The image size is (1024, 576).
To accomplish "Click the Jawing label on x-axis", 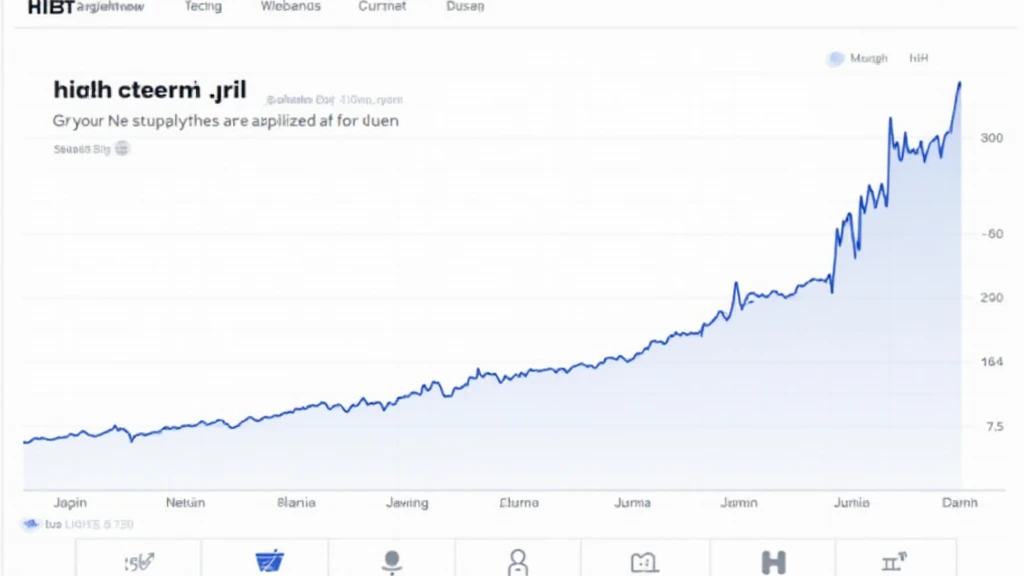I will (407, 503).
